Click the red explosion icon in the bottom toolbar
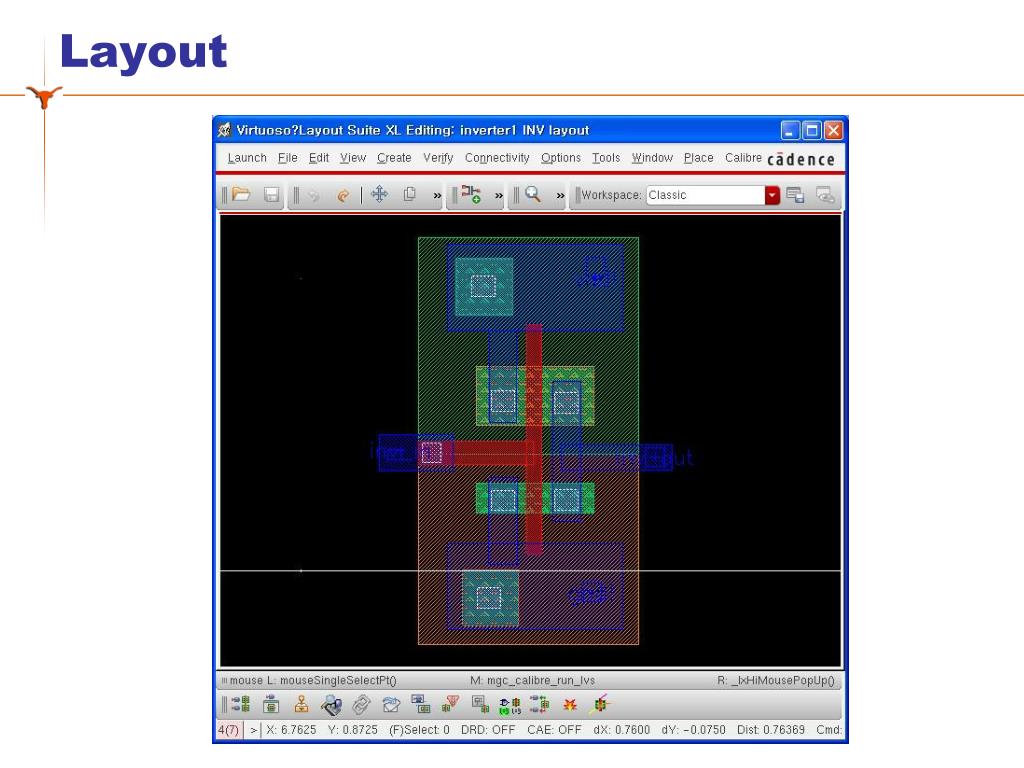The width and height of the screenshot is (1024, 768). click(x=570, y=705)
